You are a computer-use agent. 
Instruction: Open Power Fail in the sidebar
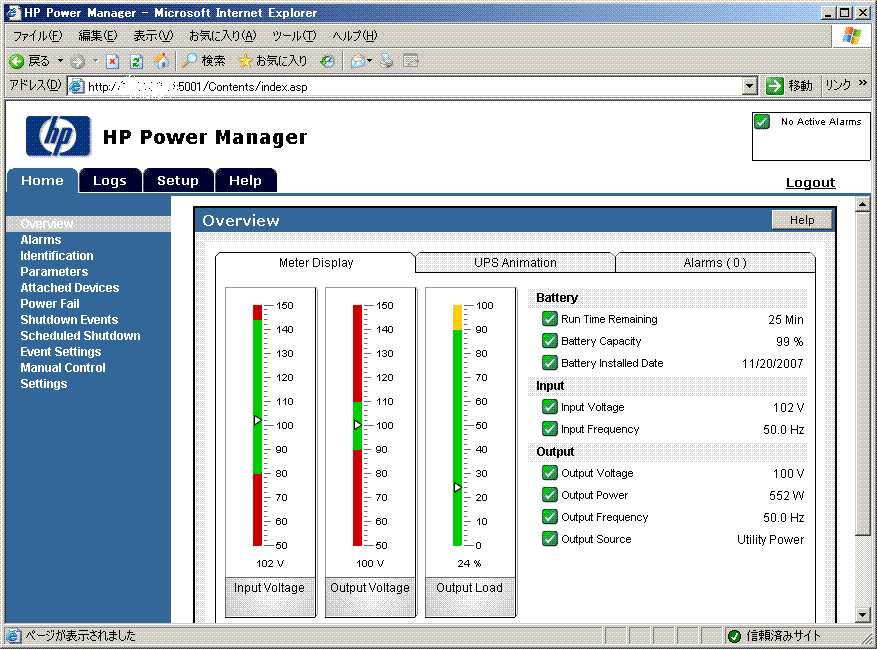pyautogui.click(x=50, y=304)
